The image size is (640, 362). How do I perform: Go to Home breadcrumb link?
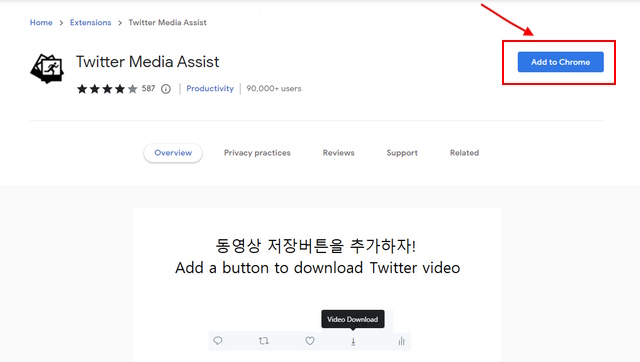point(41,22)
